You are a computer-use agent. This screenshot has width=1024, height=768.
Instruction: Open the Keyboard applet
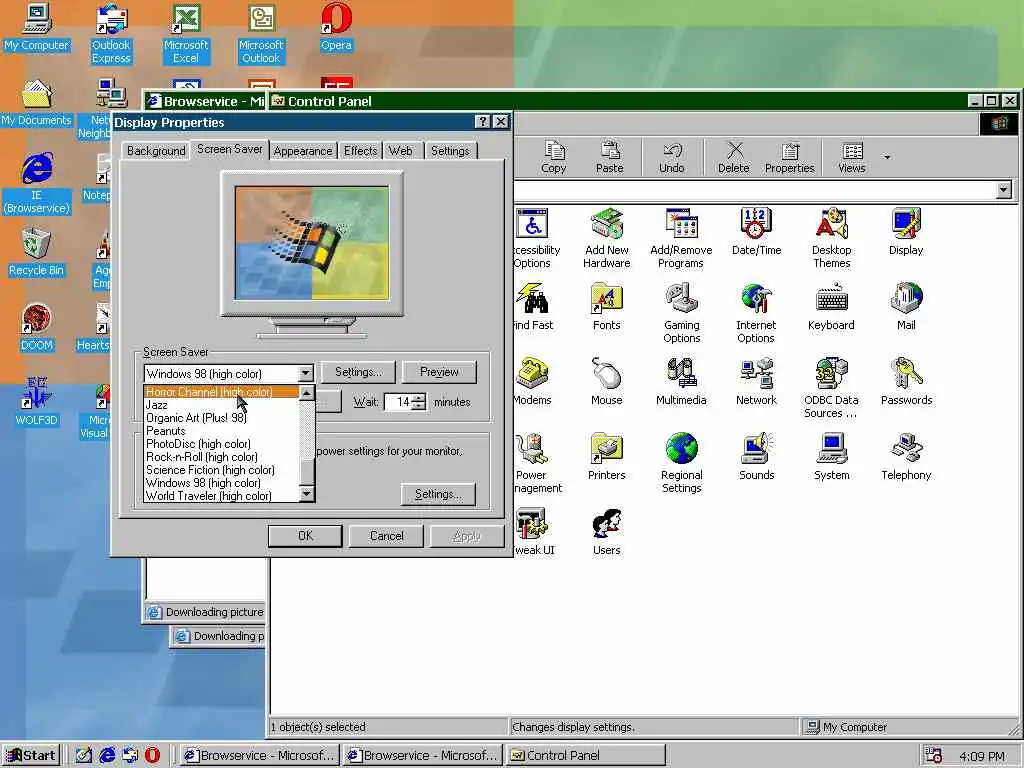(x=831, y=307)
